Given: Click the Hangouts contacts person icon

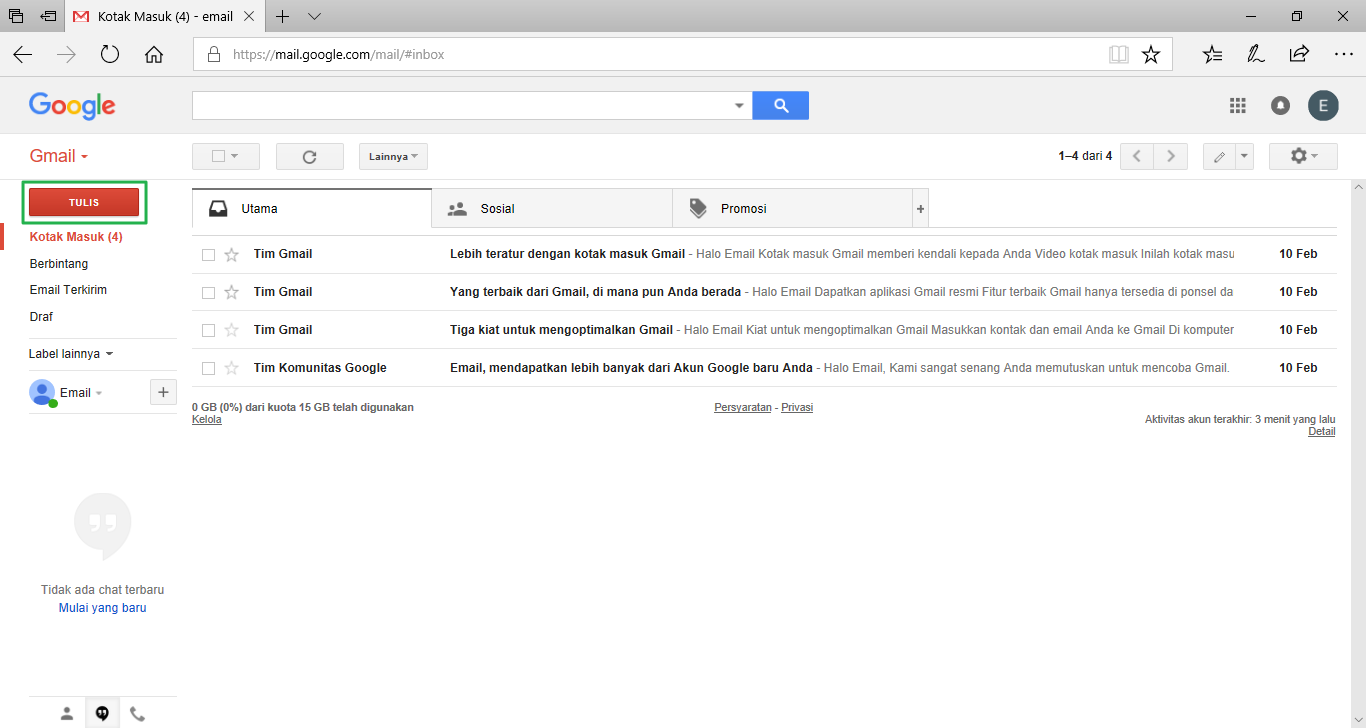Looking at the screenshot, I should point(67,713).
